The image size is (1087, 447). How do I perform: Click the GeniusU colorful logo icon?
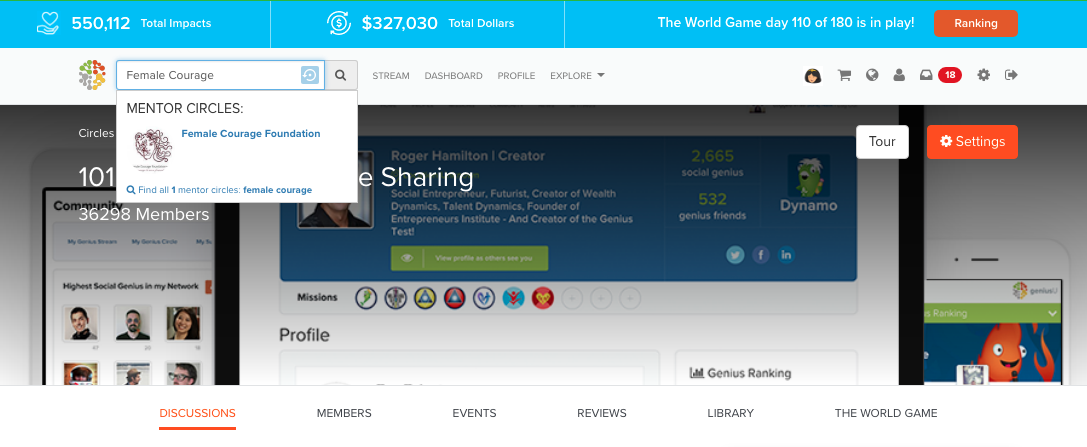coord(92,75)
